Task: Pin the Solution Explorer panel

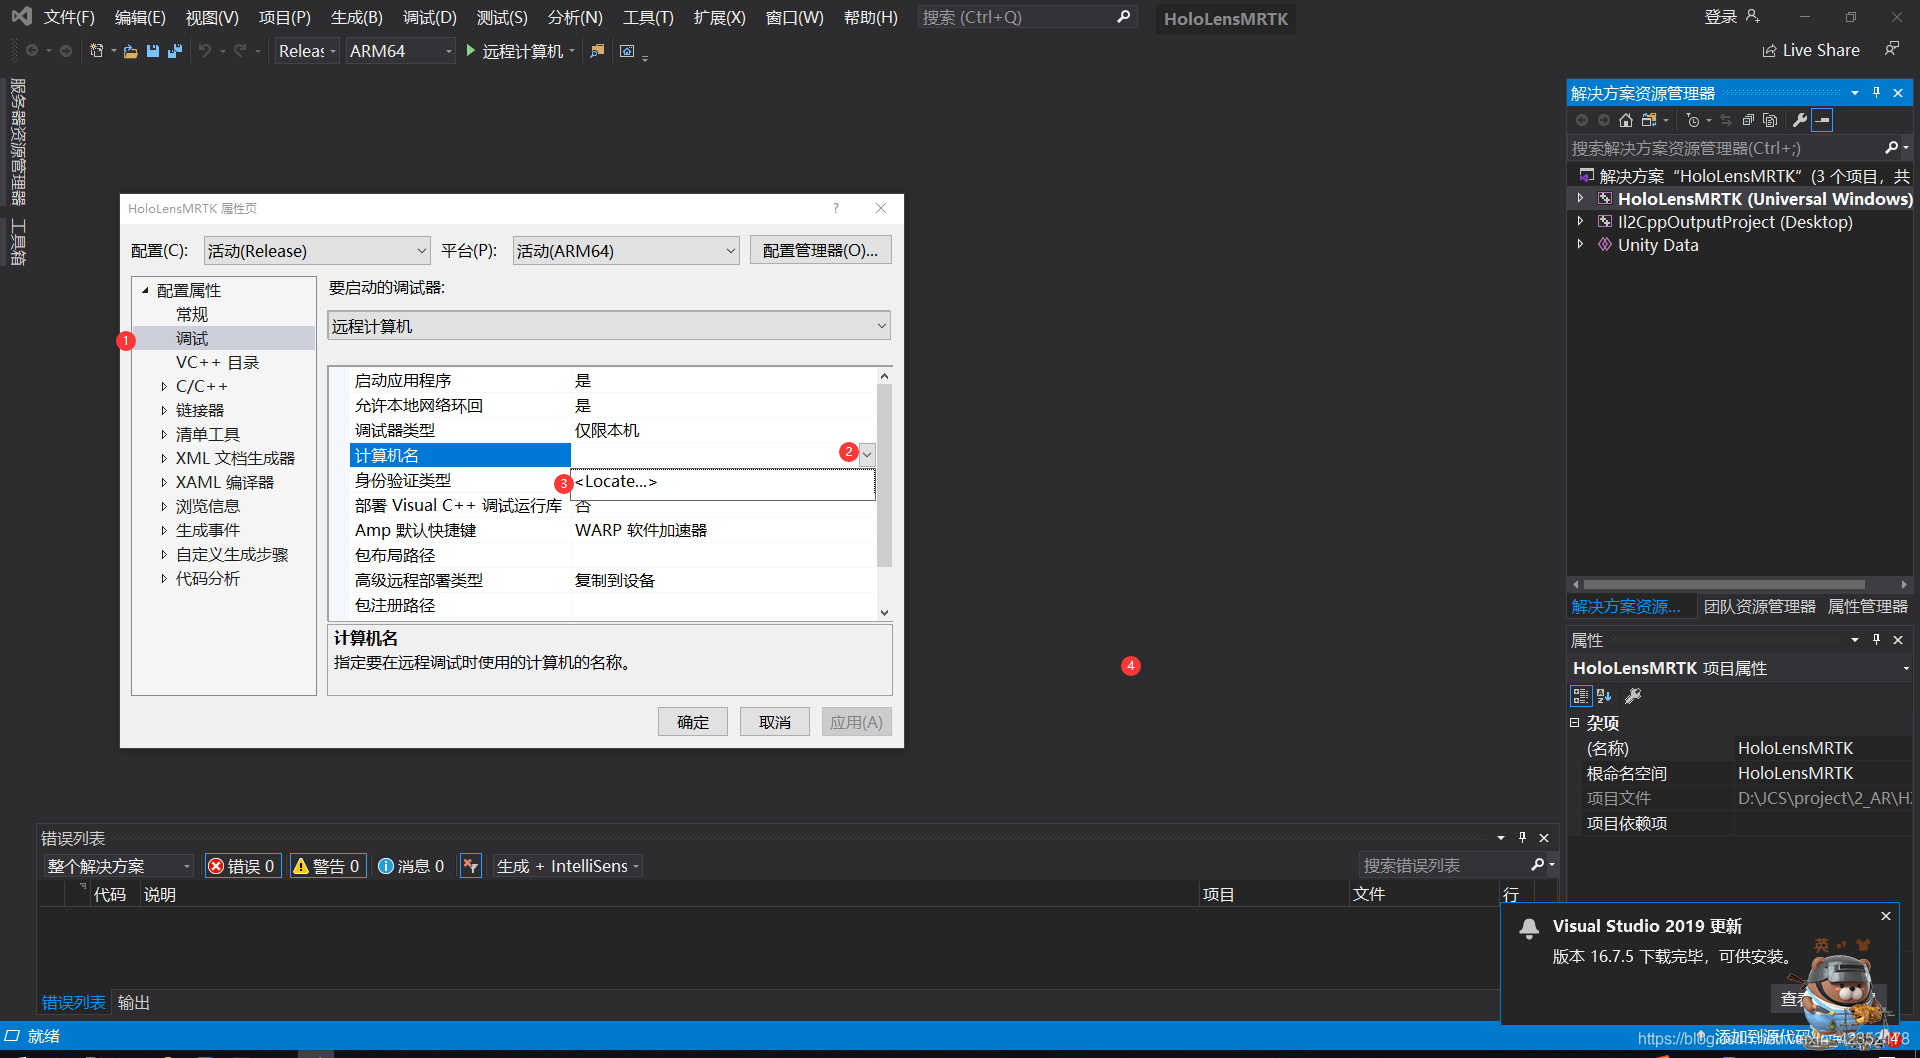Action: coord(1876,93)
